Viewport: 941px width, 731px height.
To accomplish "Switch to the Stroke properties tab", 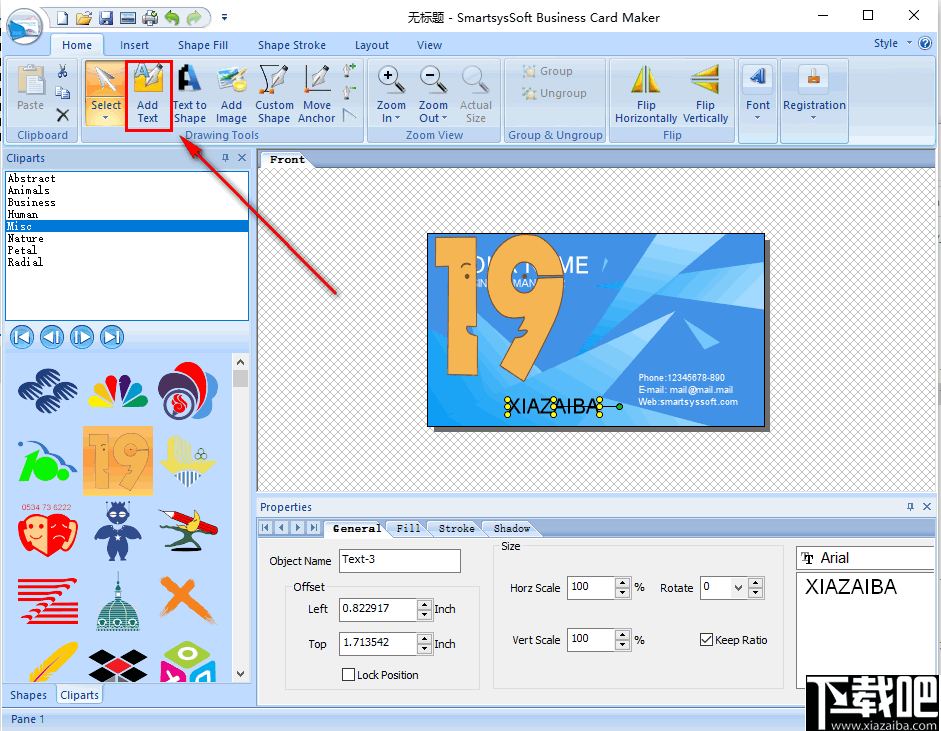I will [455, 528].
